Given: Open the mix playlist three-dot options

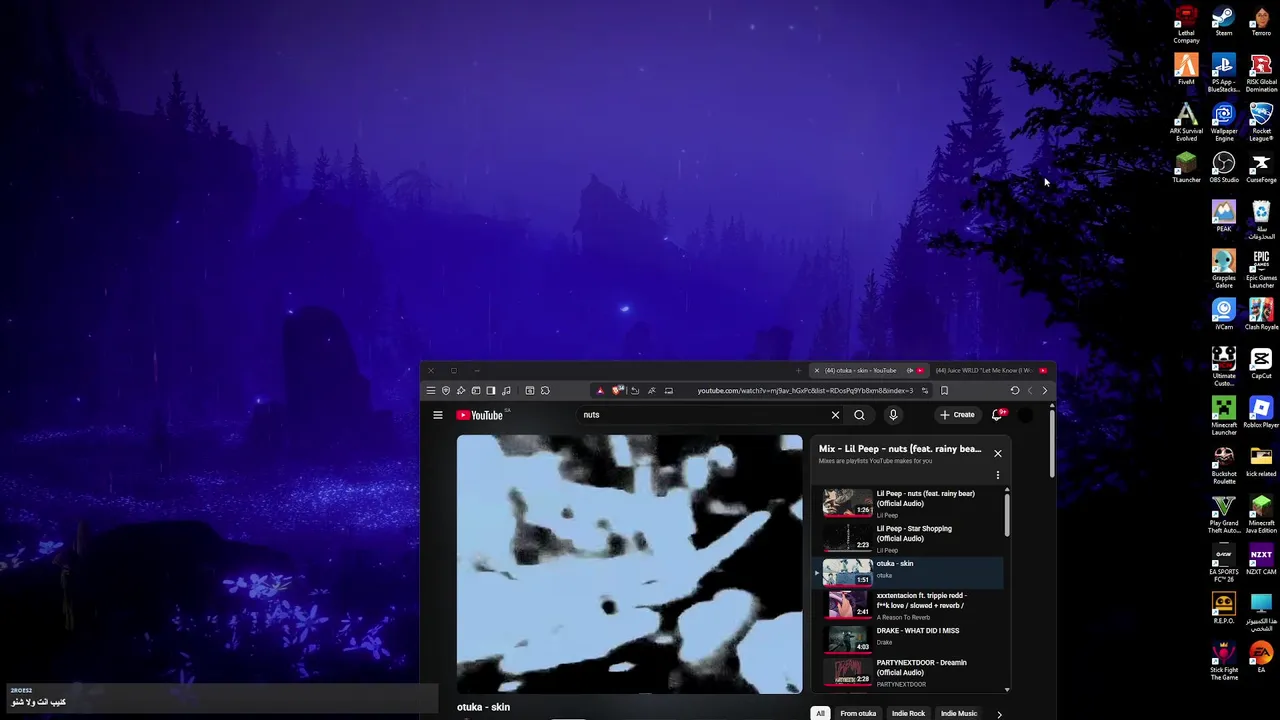Looking at the screenshot, I should tap(997, 475).
